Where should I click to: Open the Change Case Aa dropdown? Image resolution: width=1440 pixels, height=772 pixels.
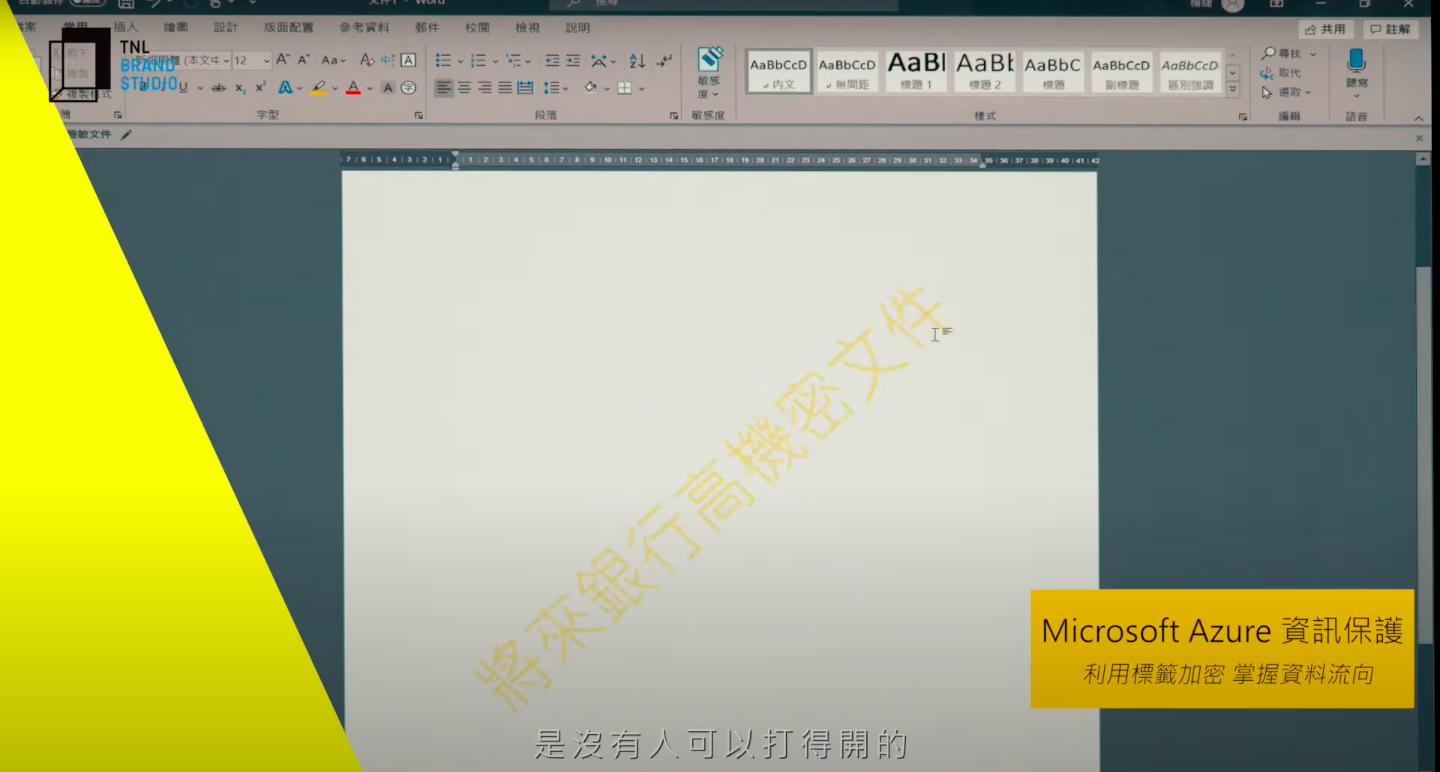pos(334,60)
